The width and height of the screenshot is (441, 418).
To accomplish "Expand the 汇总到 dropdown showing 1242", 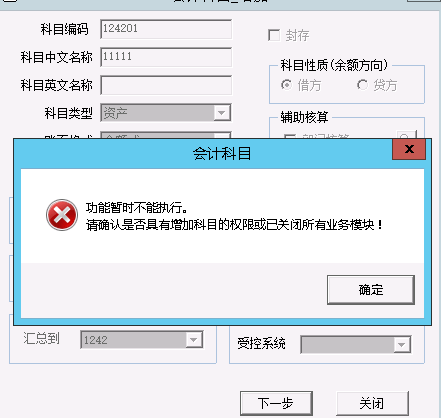I will click(142, 340).
